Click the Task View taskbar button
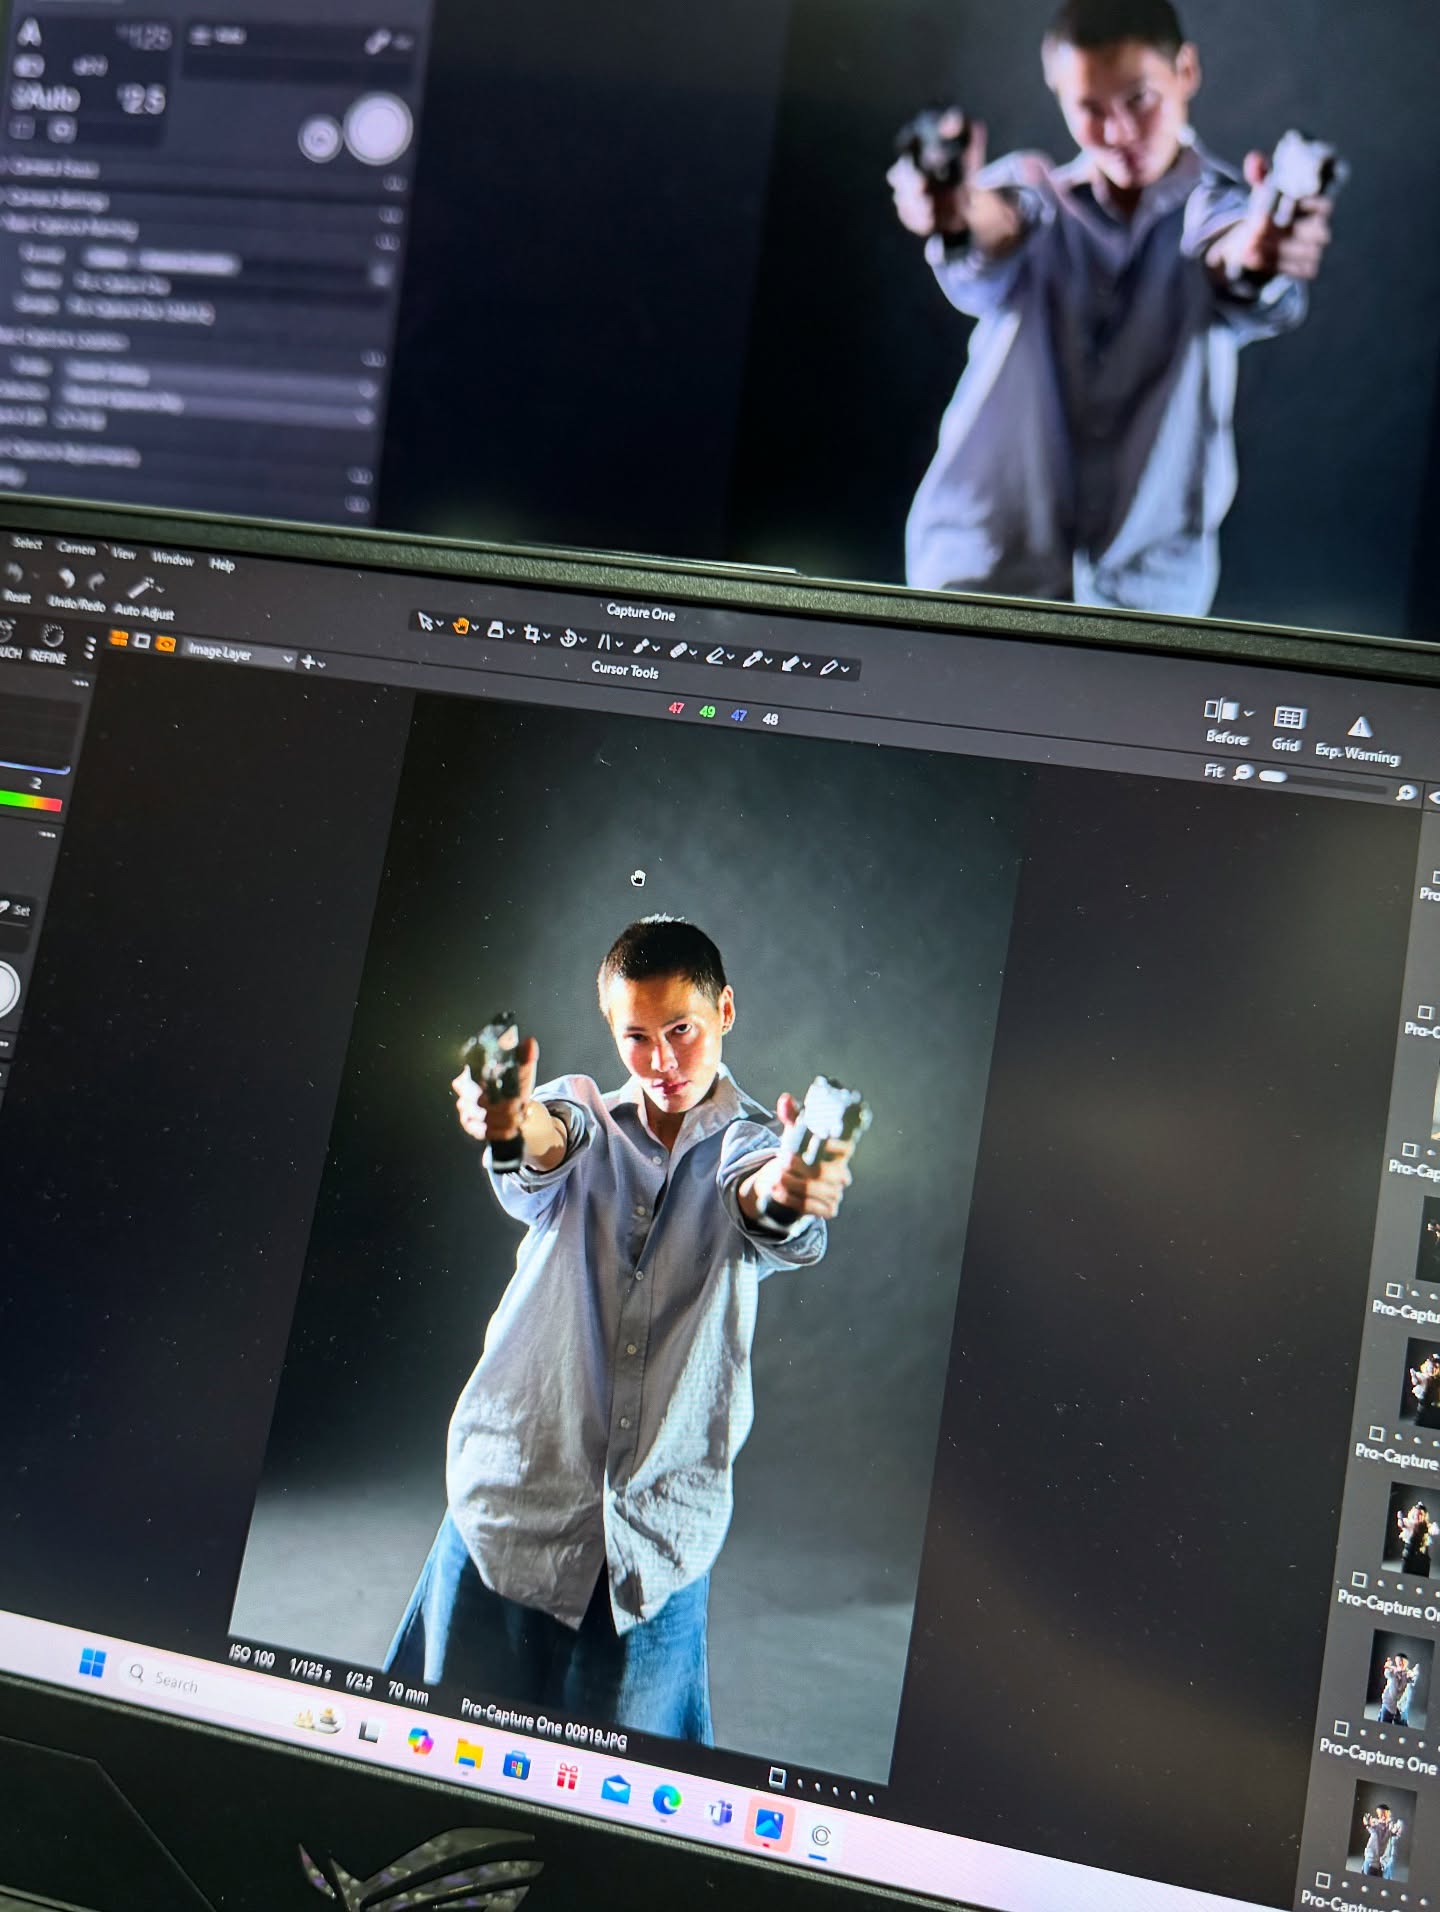Image resolution: width=1440 pixels, height=1912 pixels. pyautogui.click(x=371, y=1730)
